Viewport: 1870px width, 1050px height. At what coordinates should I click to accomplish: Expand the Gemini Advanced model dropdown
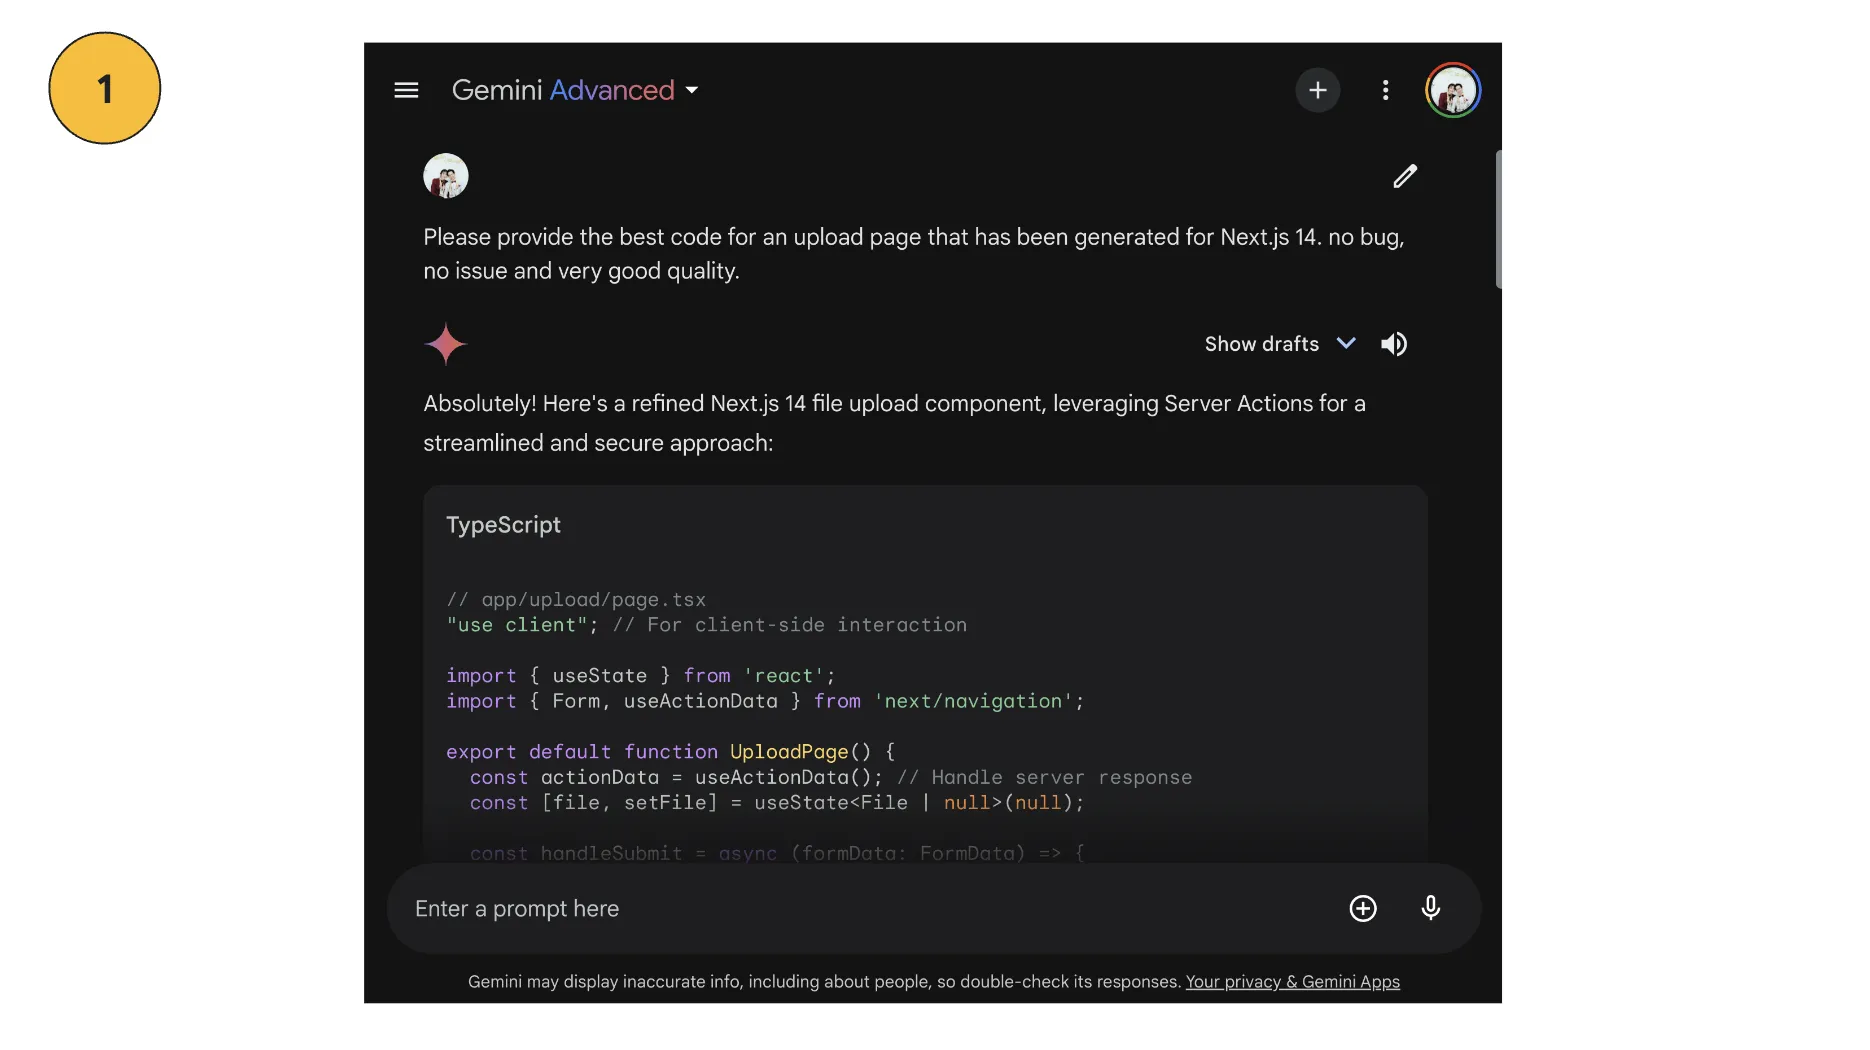point(575,90)
